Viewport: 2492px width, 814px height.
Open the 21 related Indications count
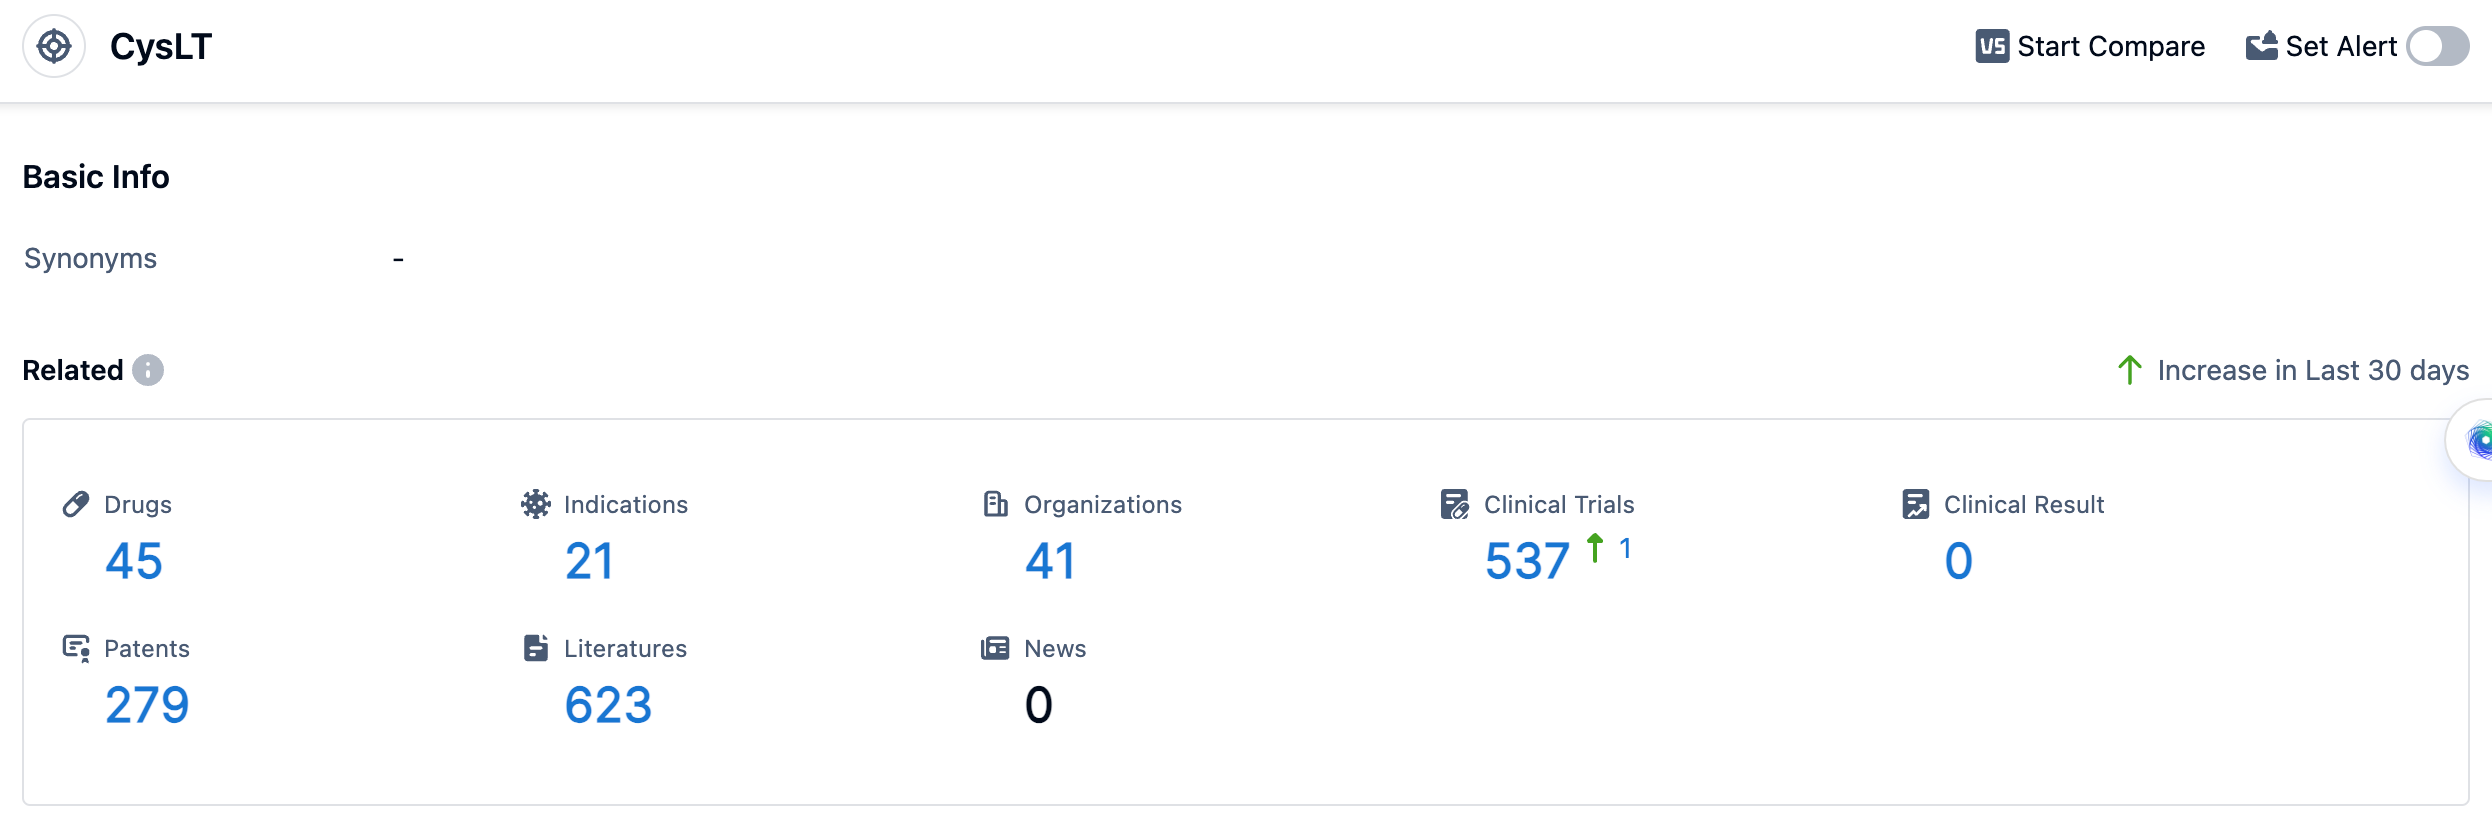pos(589,561)
